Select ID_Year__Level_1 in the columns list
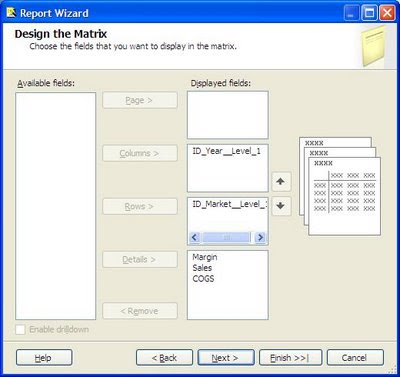Image resolution: width=400 pixels, height=377 pixels. click(x=227, y=151)
